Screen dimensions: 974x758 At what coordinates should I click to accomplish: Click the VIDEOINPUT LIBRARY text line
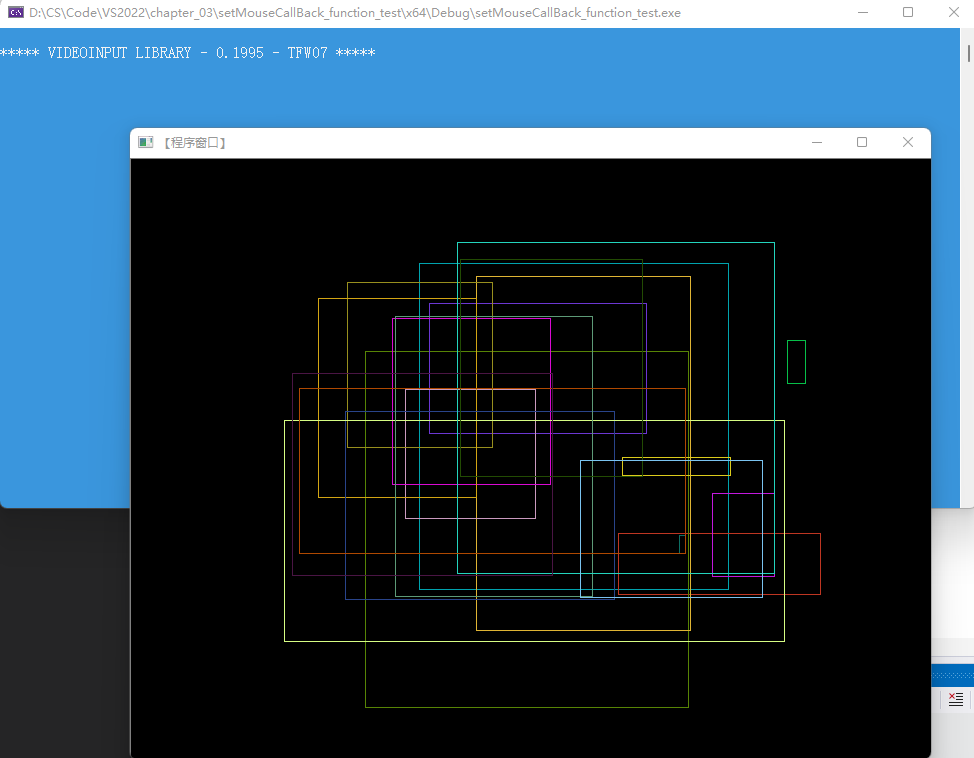click(188, 53)
